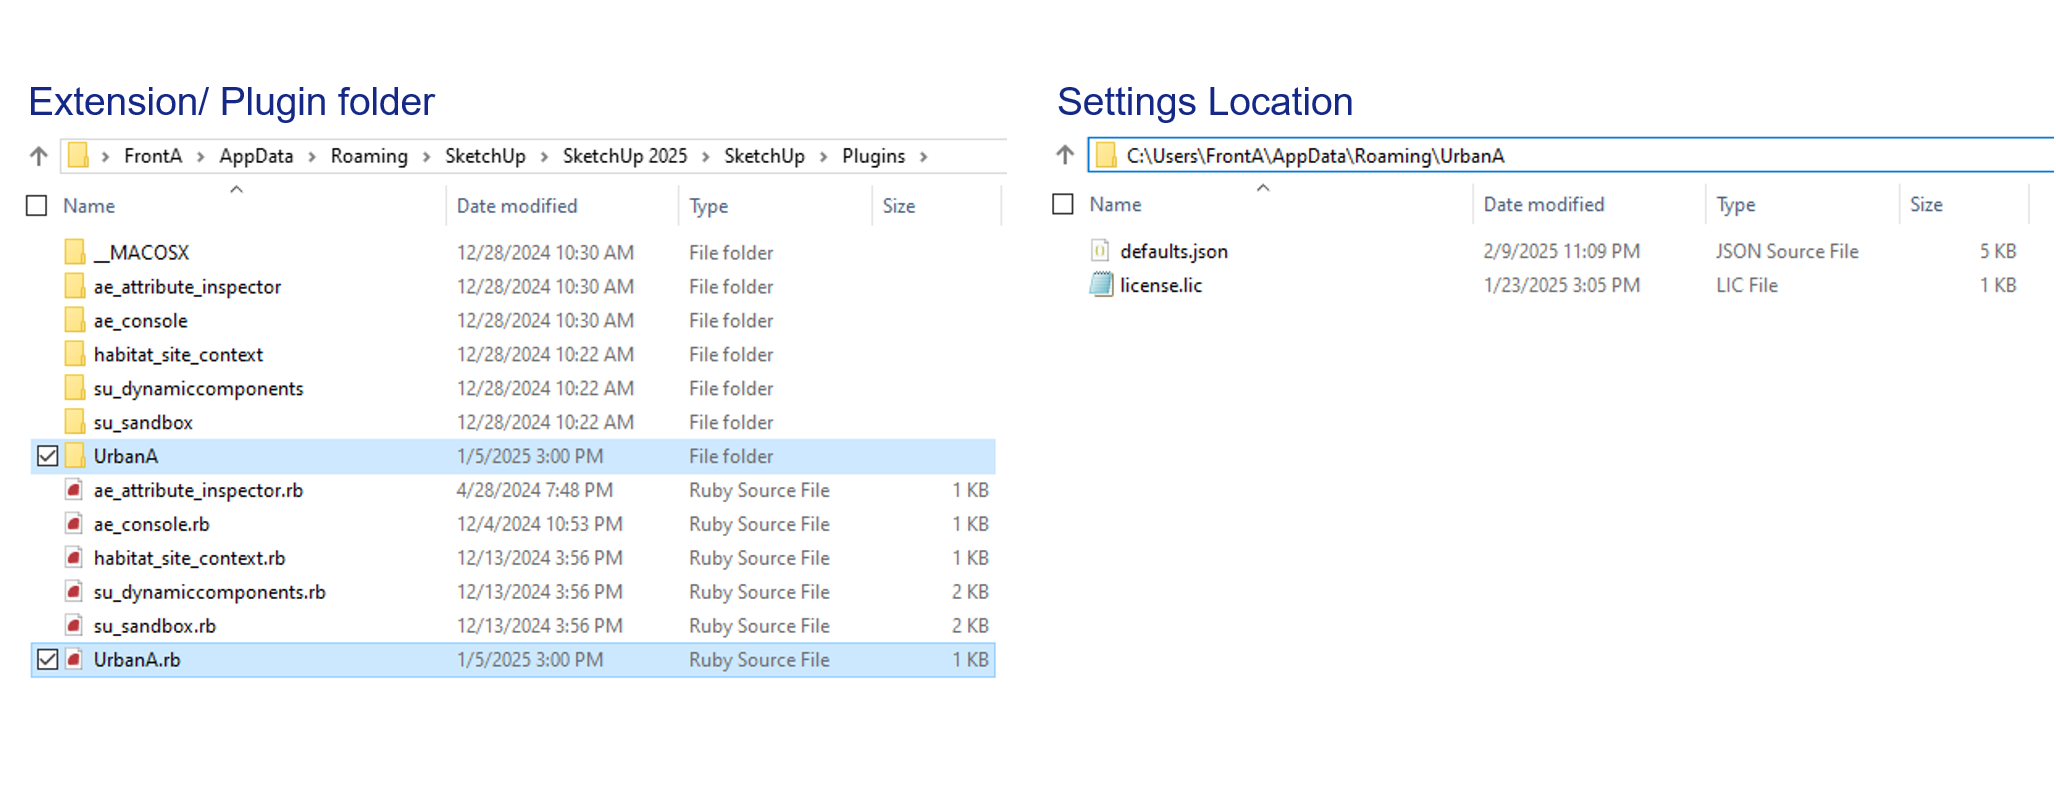Go up one level in Plugins window
This screenshot has width=2056, height=811.
point(39,156)
